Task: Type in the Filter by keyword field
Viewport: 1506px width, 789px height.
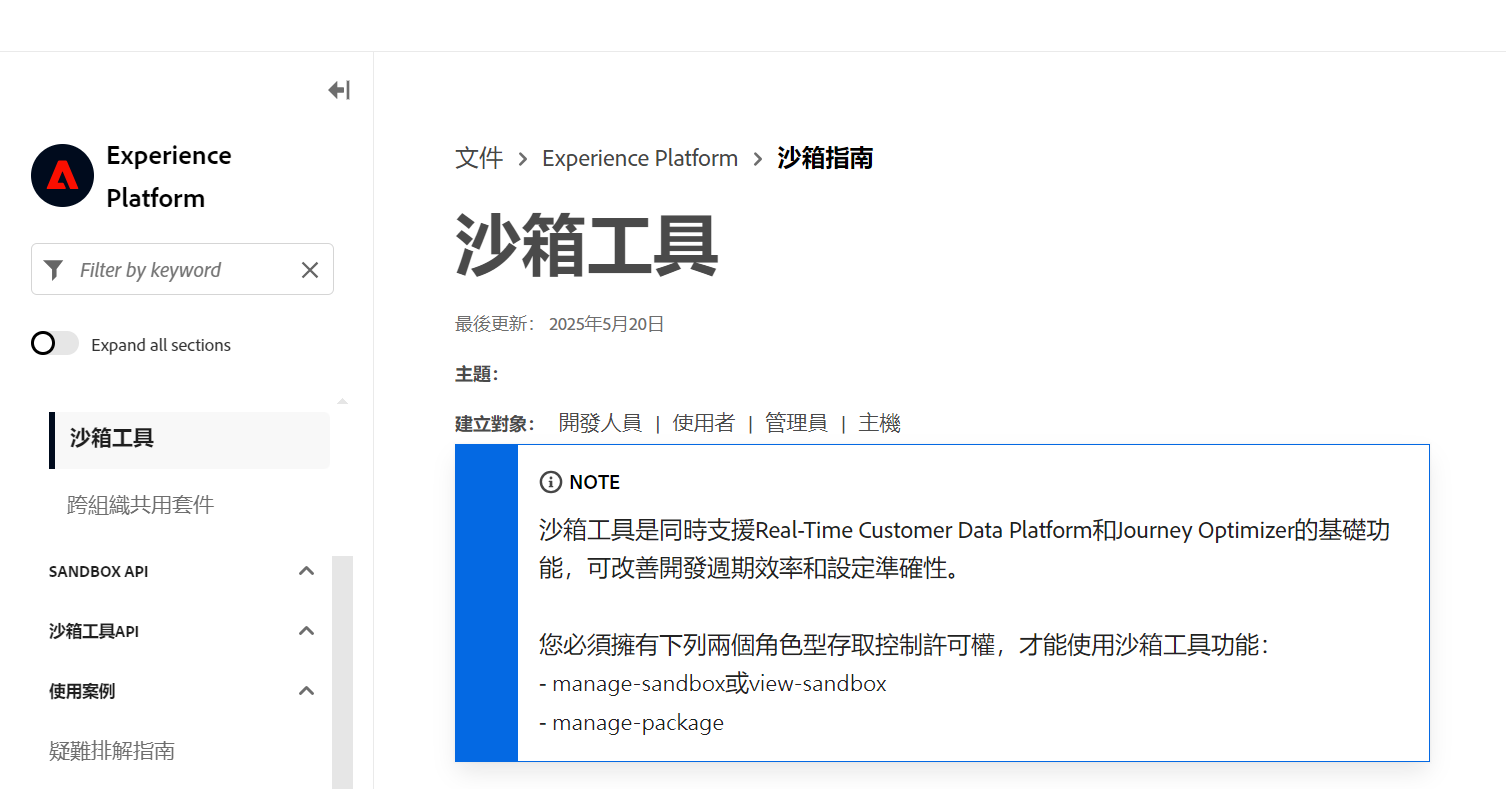Action: pyautogui.click(x=182, y=270)
